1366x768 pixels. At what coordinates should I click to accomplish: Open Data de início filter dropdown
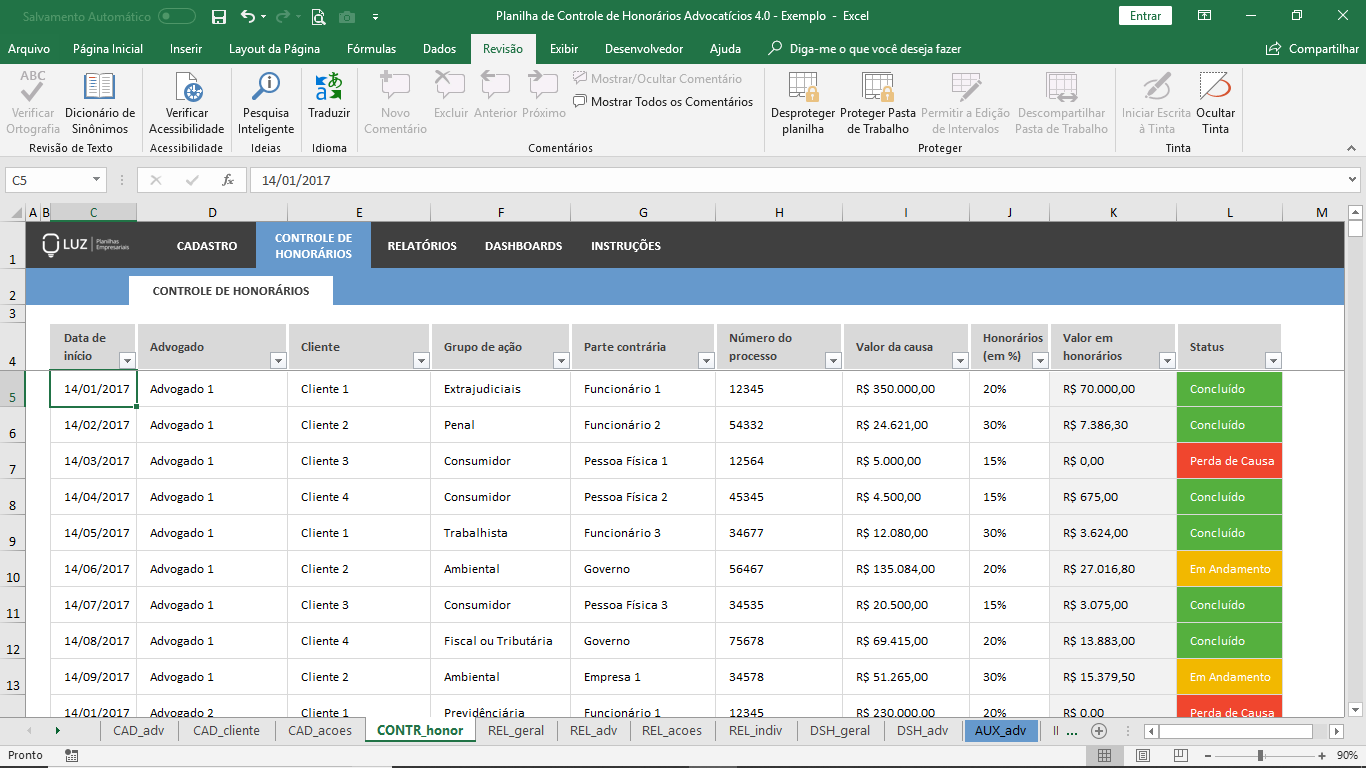127,360
